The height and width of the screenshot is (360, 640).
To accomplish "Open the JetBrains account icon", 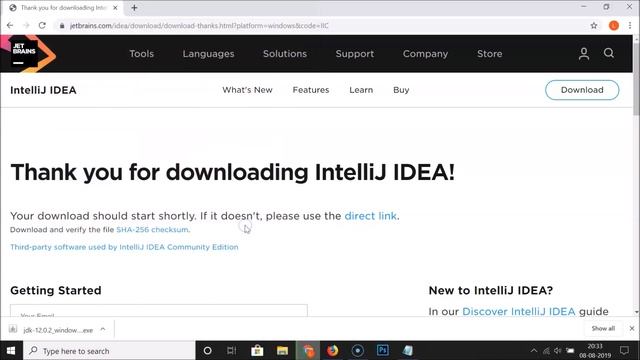I will pyautogui.click(x=584, y=53).
